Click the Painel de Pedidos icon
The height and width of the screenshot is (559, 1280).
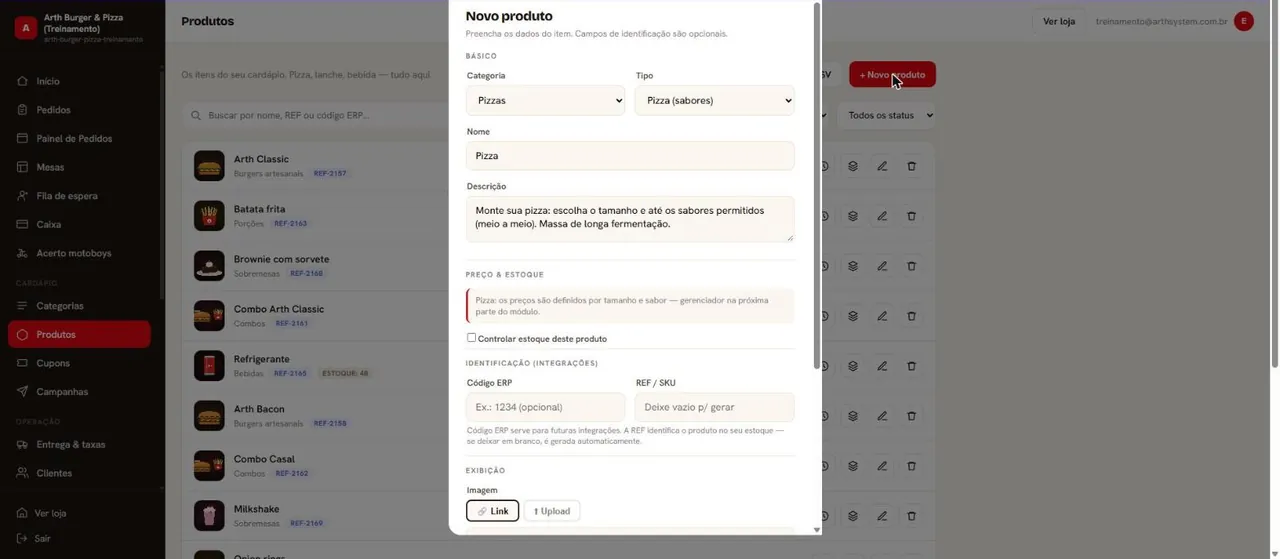(x=22, y=138)
